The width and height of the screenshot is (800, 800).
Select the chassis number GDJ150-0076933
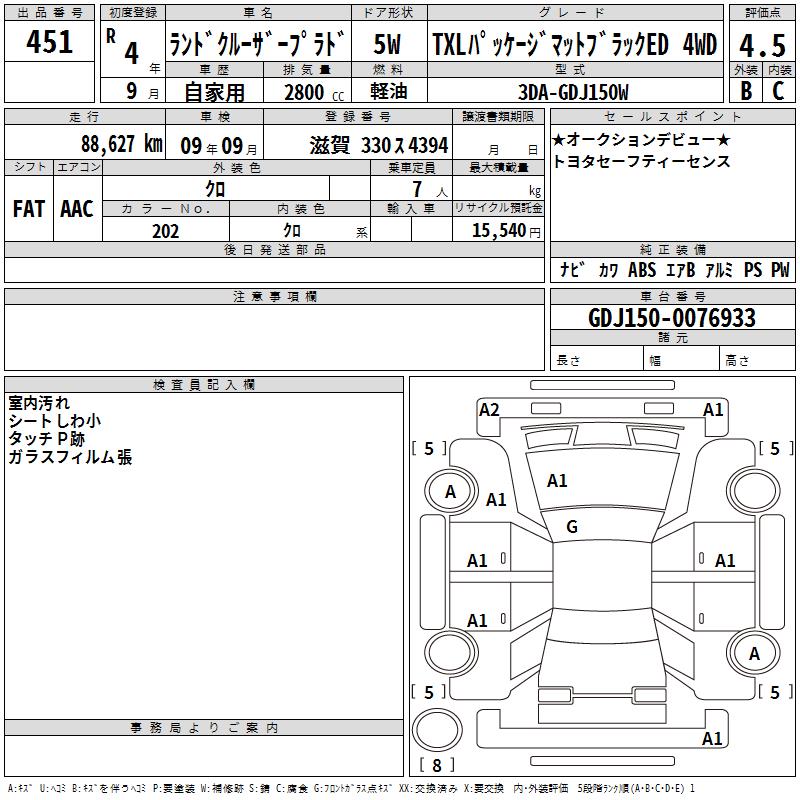(671, 318)
